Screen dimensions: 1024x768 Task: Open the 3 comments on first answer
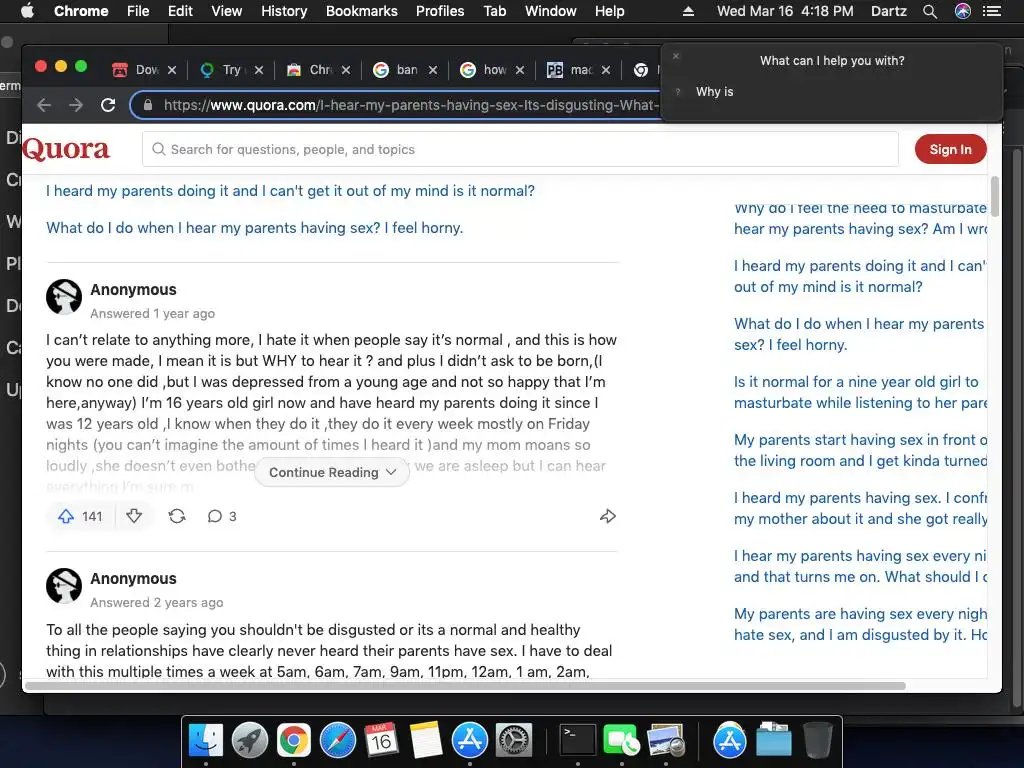[222, 517]
